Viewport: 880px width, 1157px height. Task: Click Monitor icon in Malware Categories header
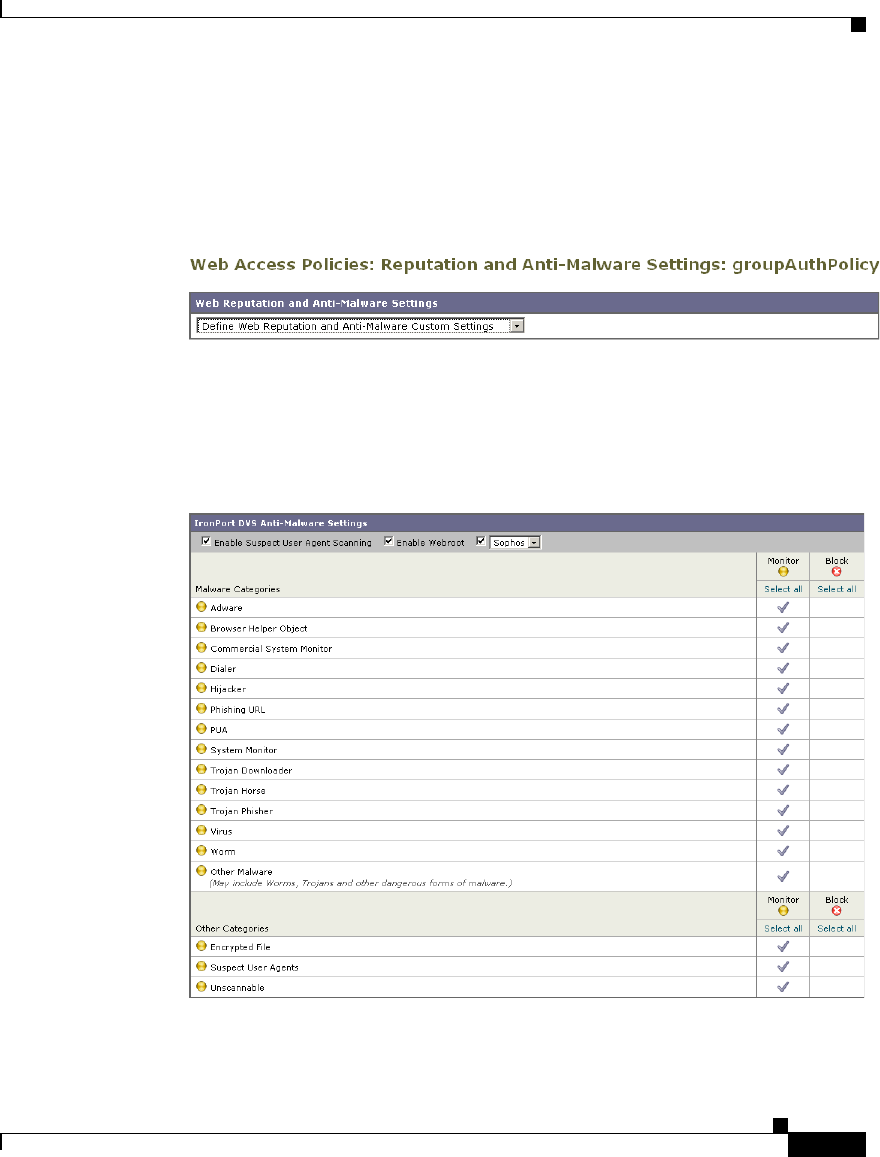click(x=783, y=571)
